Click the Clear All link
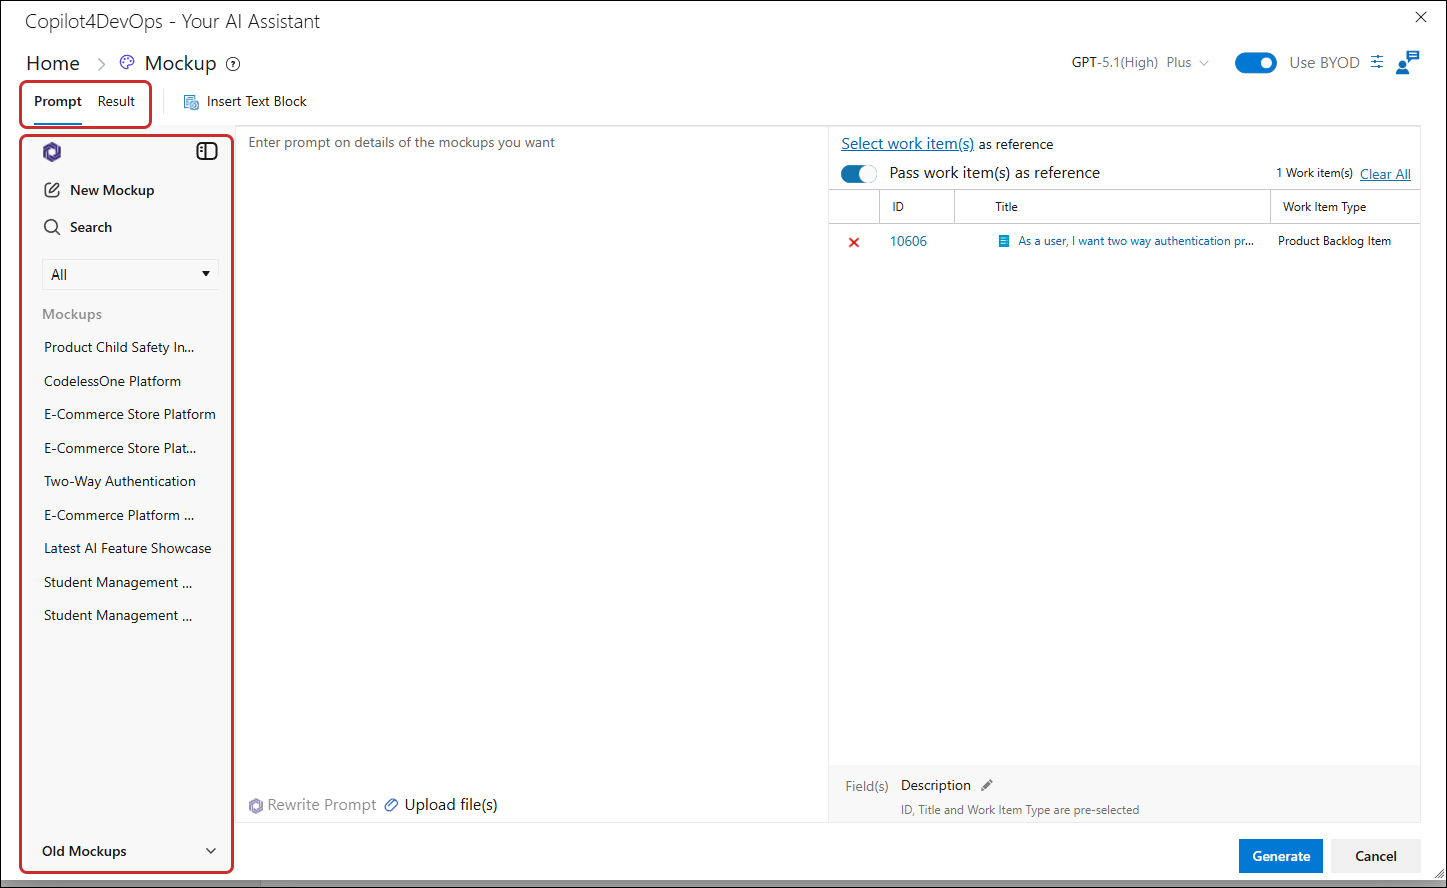Image resolution: width=1447 pixels, height=888 pixels. tap(1385, 174)
